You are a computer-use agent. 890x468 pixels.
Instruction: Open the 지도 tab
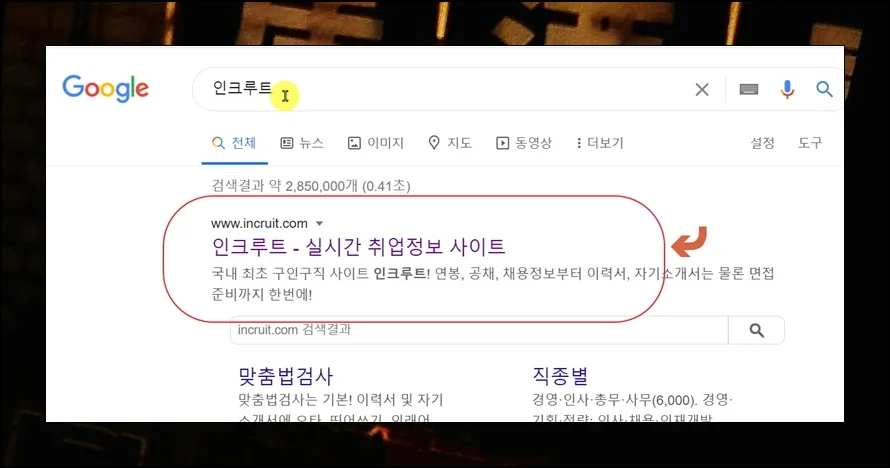tap(450, 143)
